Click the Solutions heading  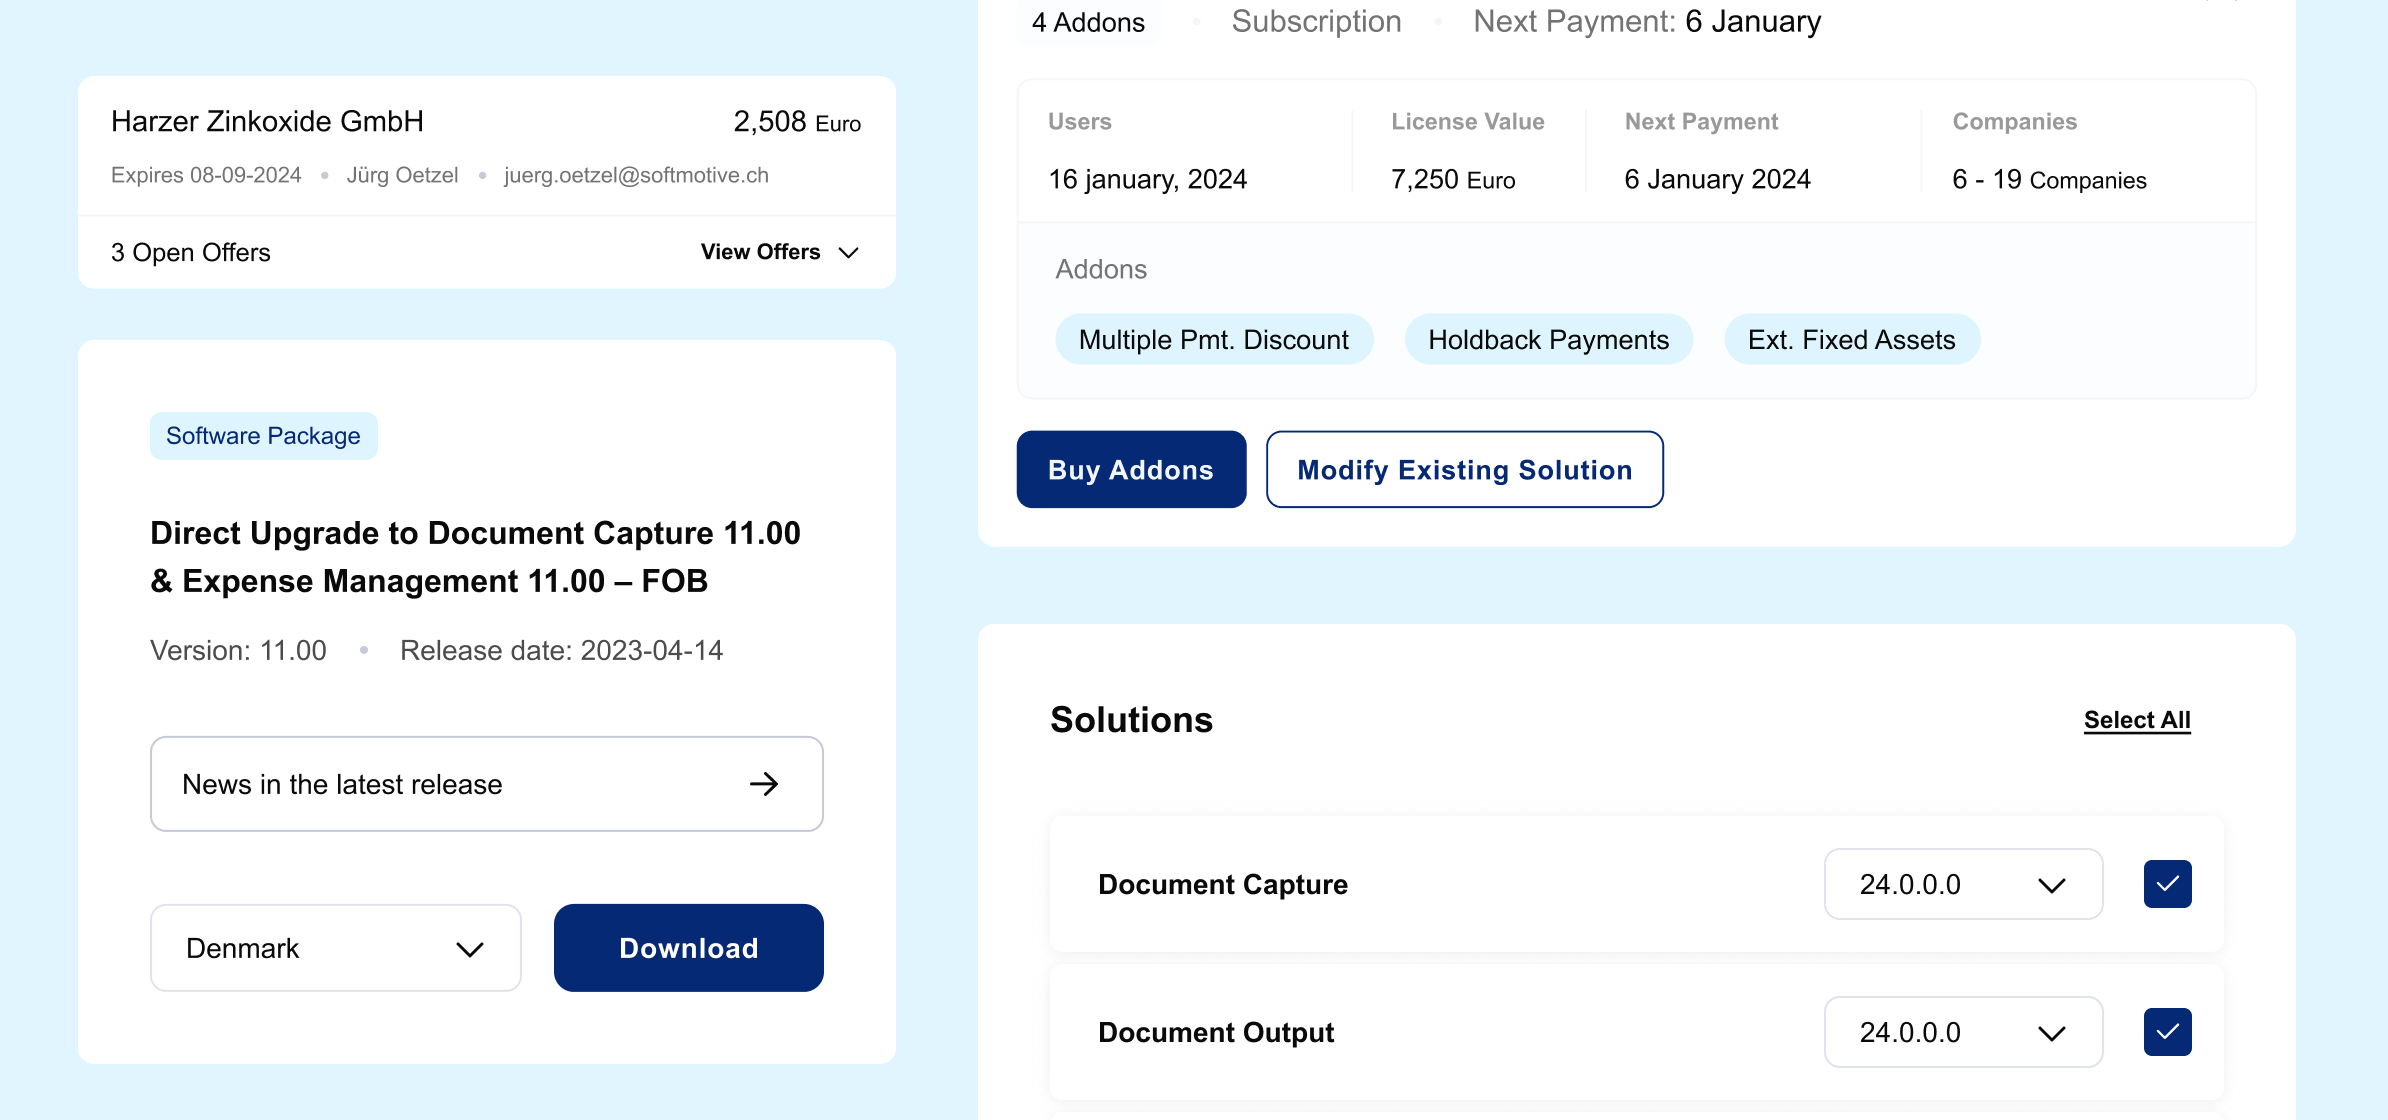point(1131,720)
